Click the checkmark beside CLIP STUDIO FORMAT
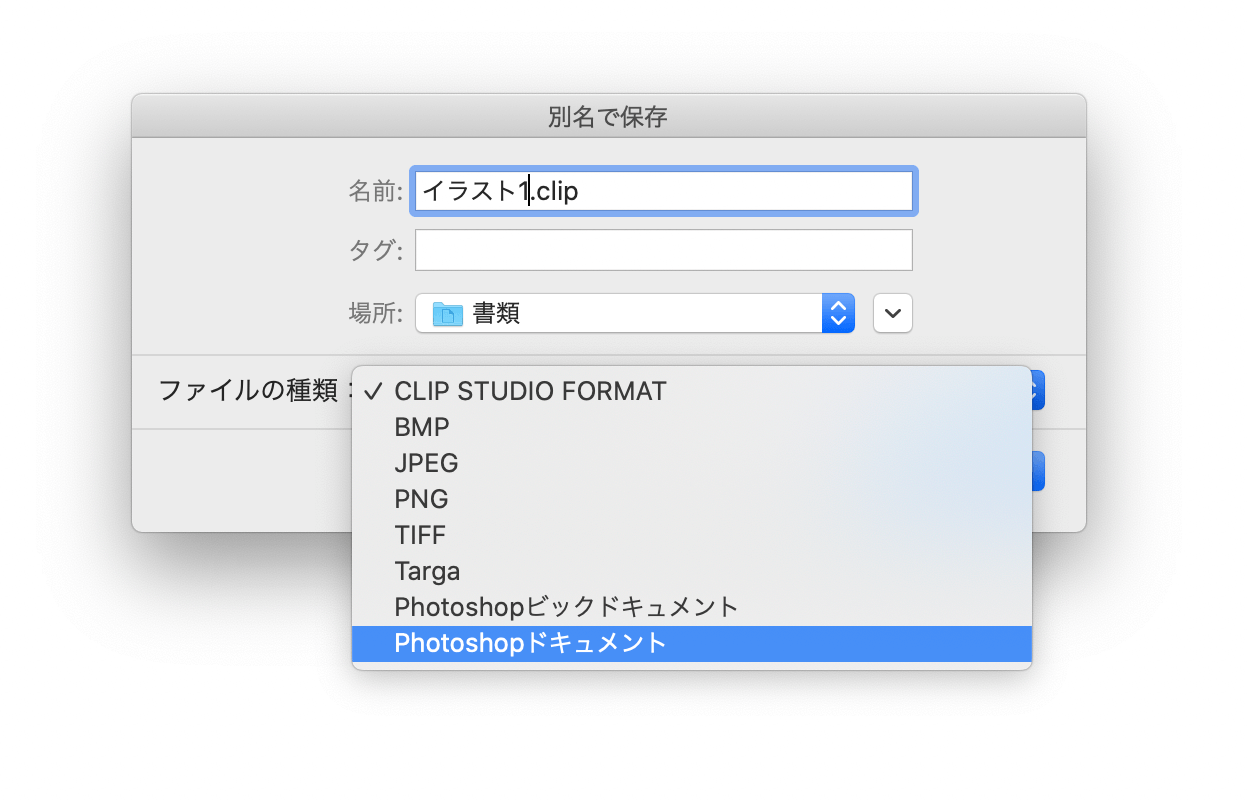 375,391
